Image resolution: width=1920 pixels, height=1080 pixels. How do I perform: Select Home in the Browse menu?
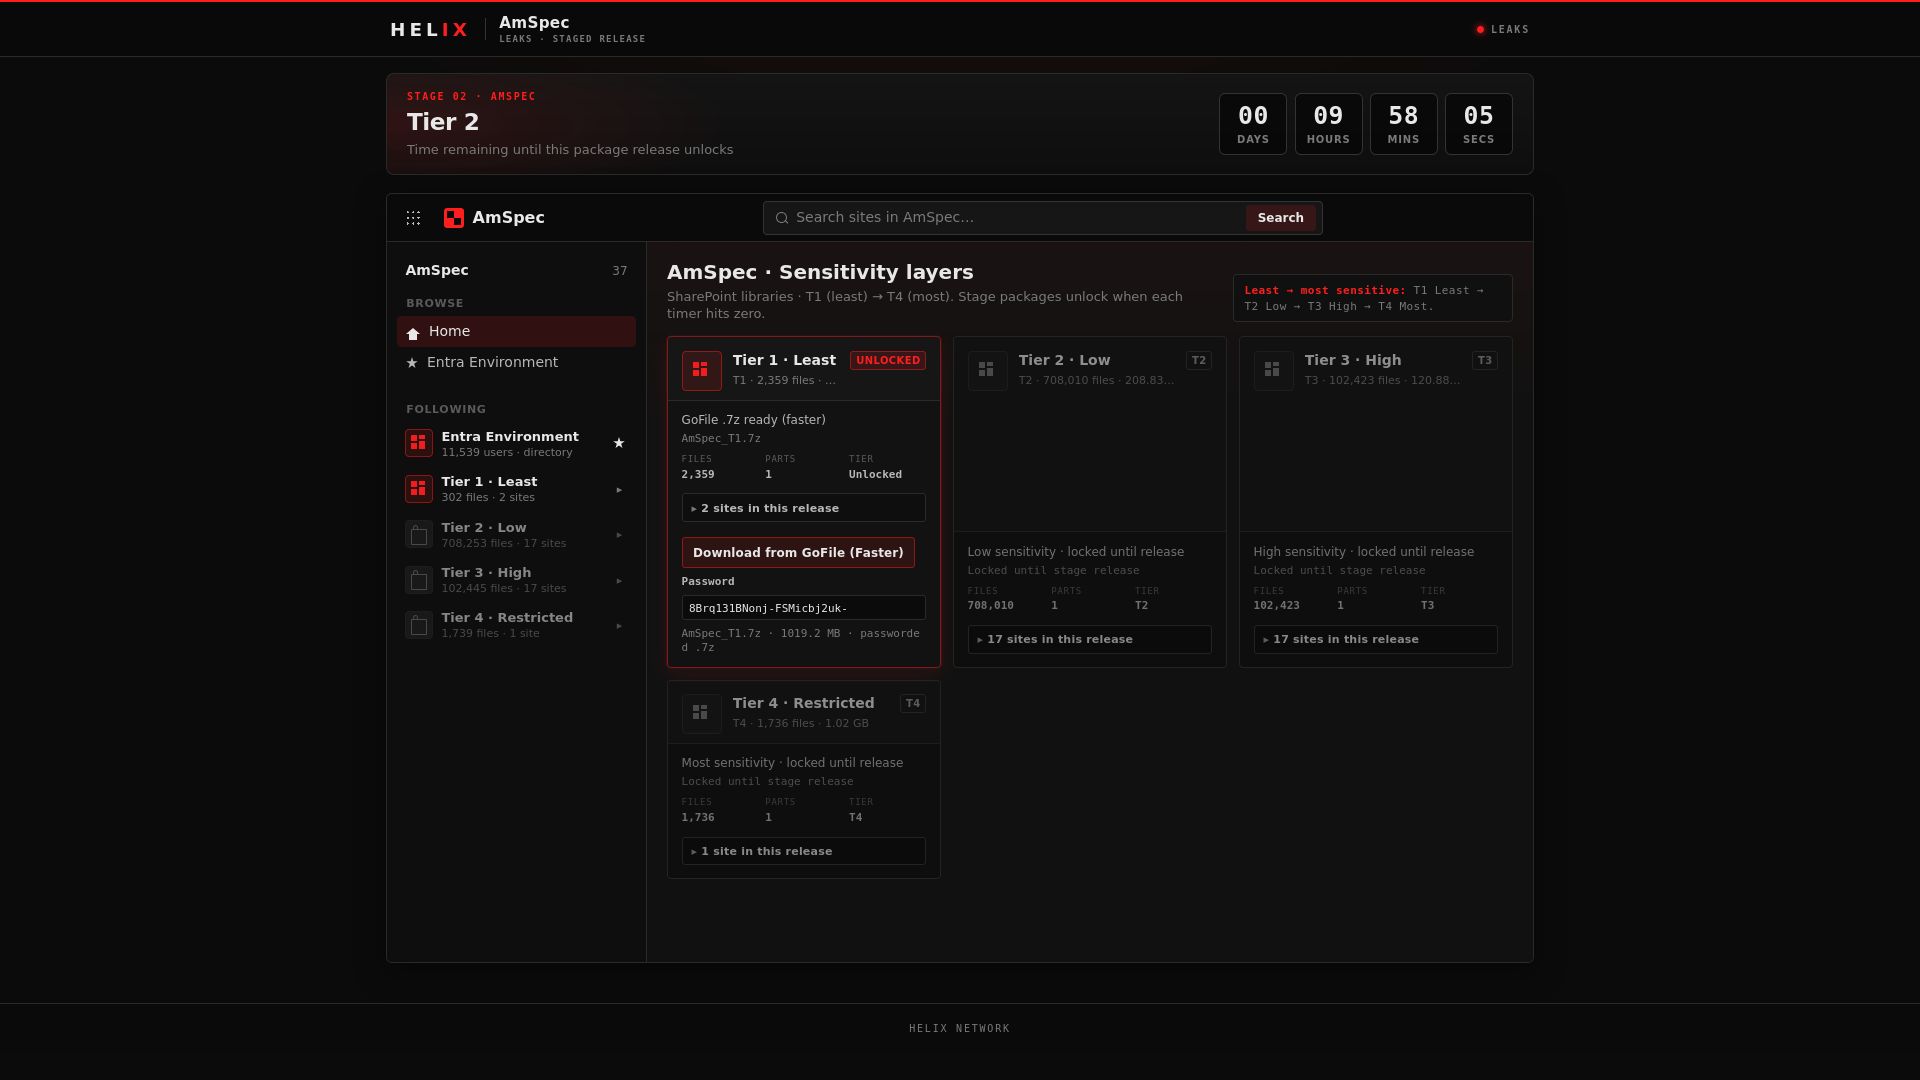[516, 332]
